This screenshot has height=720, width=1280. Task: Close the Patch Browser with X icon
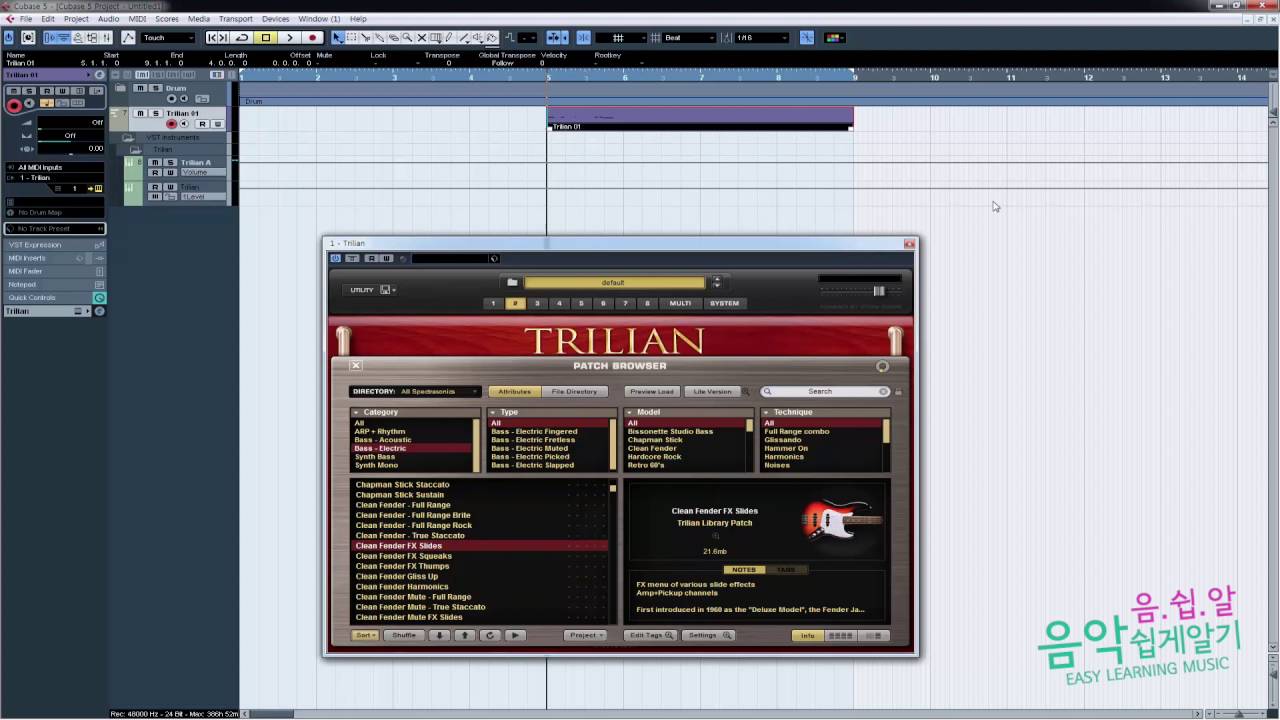pos(355,366)
